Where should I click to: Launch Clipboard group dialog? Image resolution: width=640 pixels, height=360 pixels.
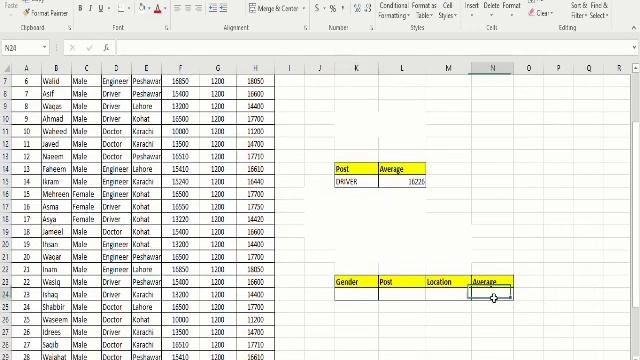[x=70, y=28]
